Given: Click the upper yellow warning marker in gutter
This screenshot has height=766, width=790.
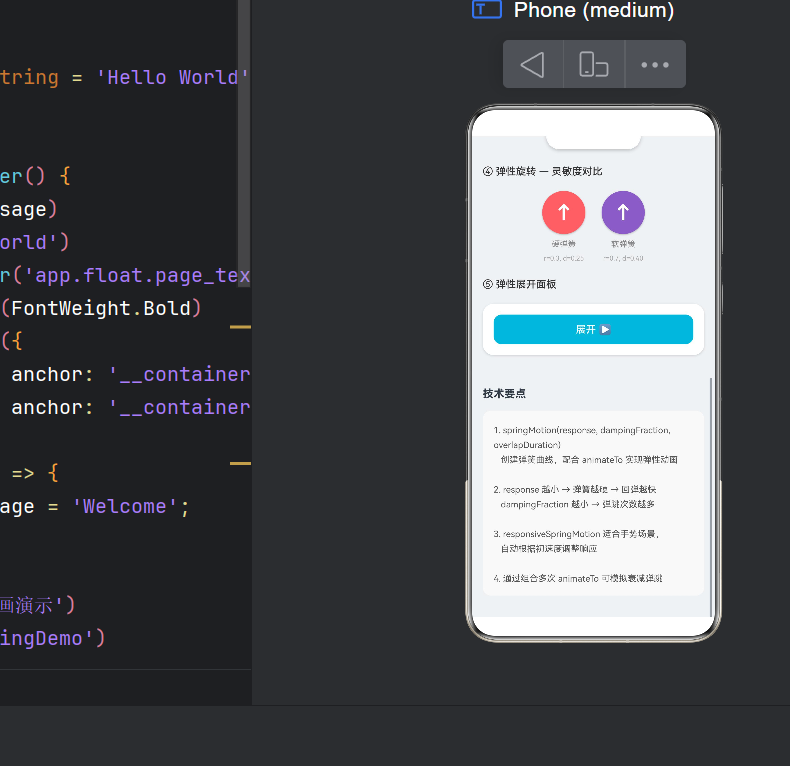Looking at the screenshot, I should pyautogui.click(x=240, y=327).
